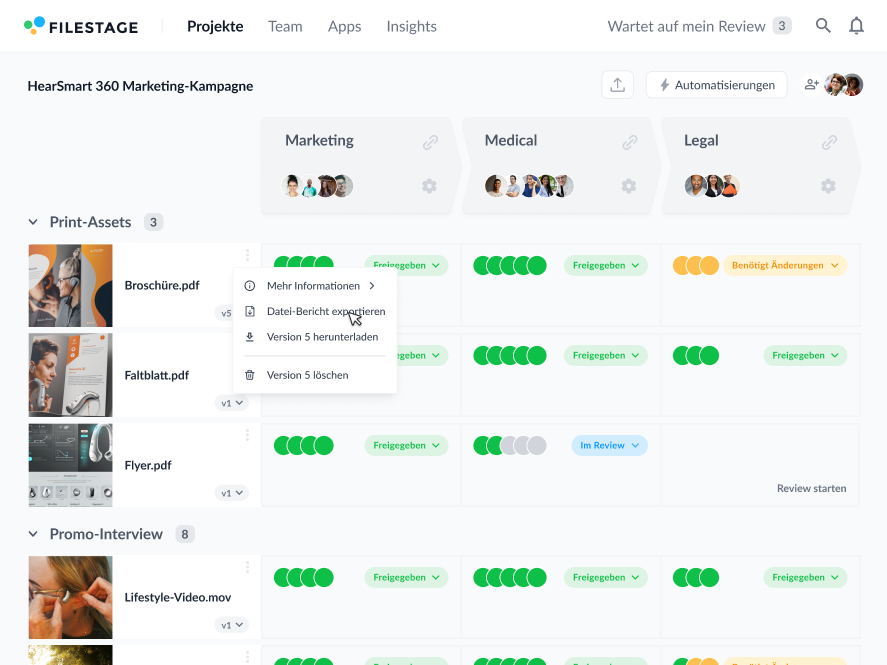Copy the Legal reviewer group link
887x665 pixels.
coord(829,142)
